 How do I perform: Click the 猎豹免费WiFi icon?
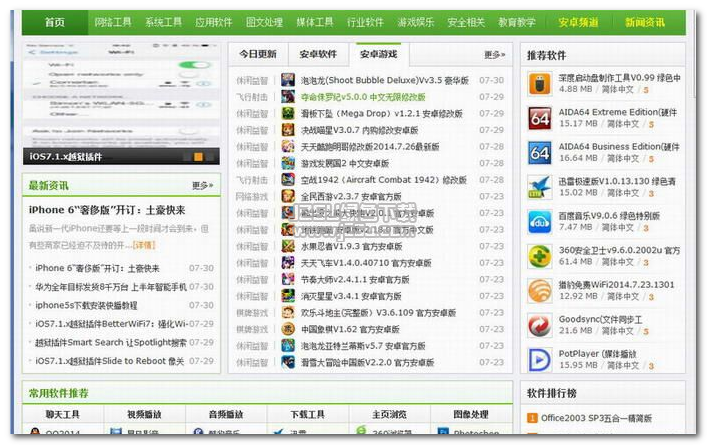pyautogui.click(x=540, y=291)
